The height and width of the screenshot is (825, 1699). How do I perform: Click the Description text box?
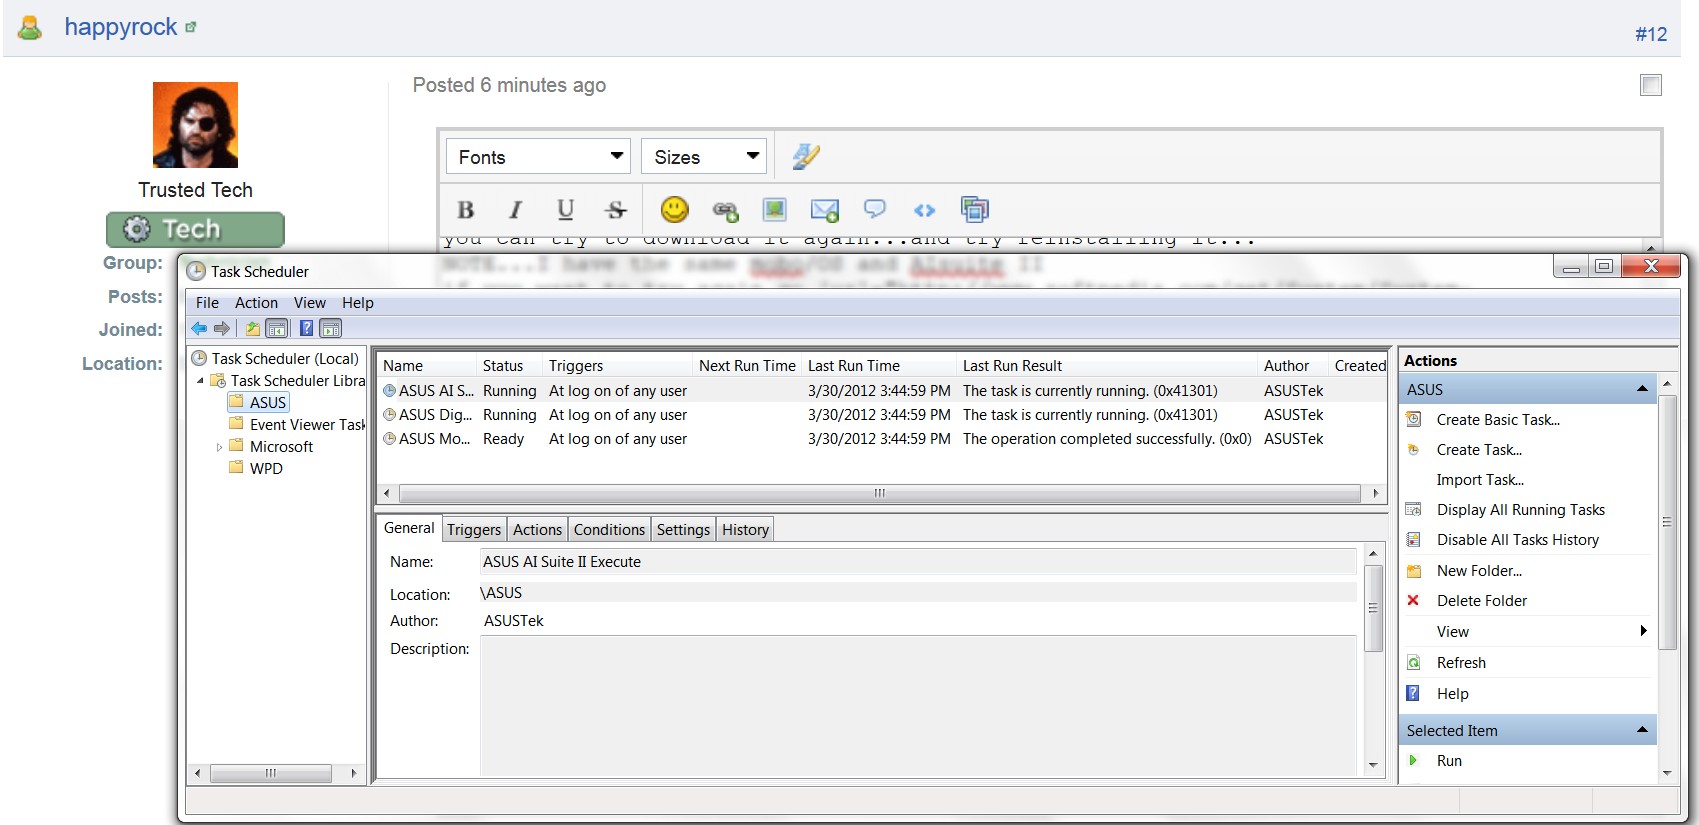pos(918,706)
